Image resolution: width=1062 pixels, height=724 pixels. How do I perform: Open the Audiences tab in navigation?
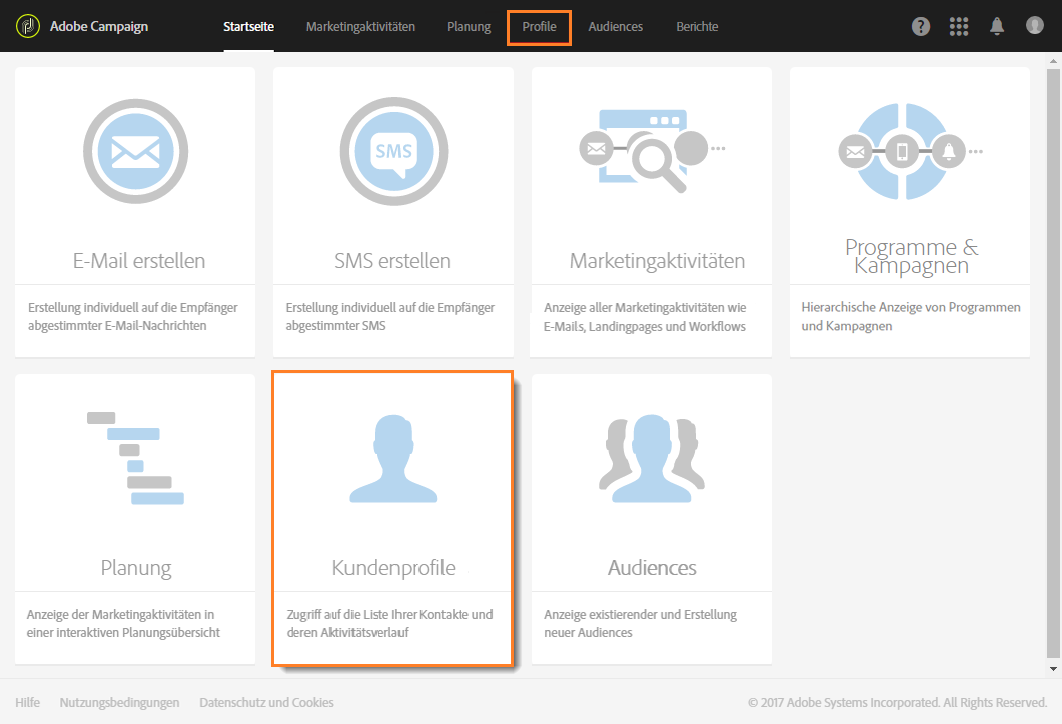(616, 26)
